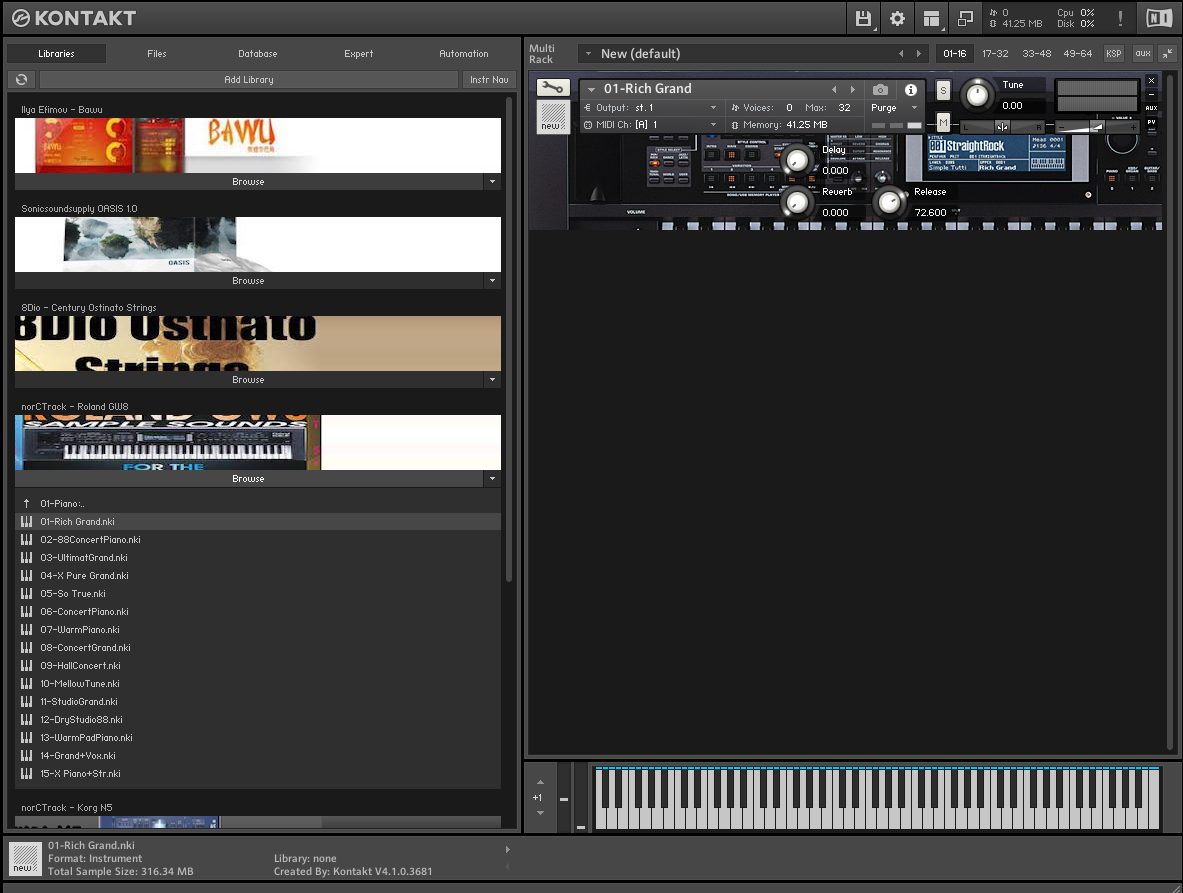
Task: Select 03-UltimatGrand.nki in file list
Action: [x=258, y=557]
